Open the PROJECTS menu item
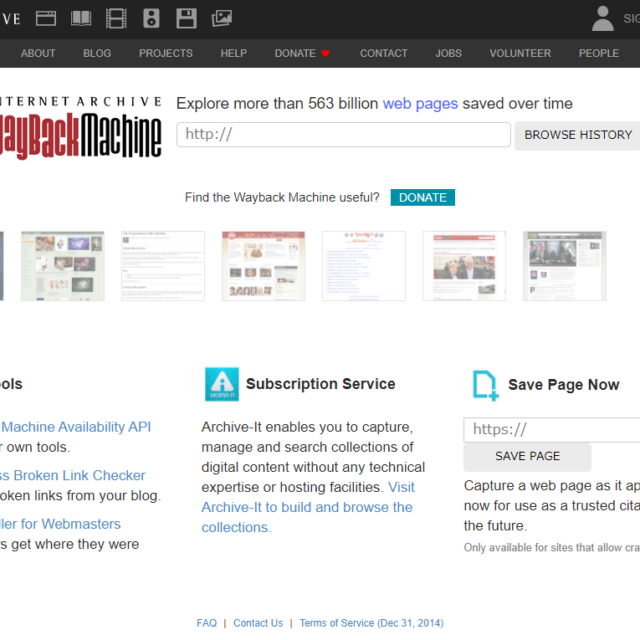 coord(166,53)
